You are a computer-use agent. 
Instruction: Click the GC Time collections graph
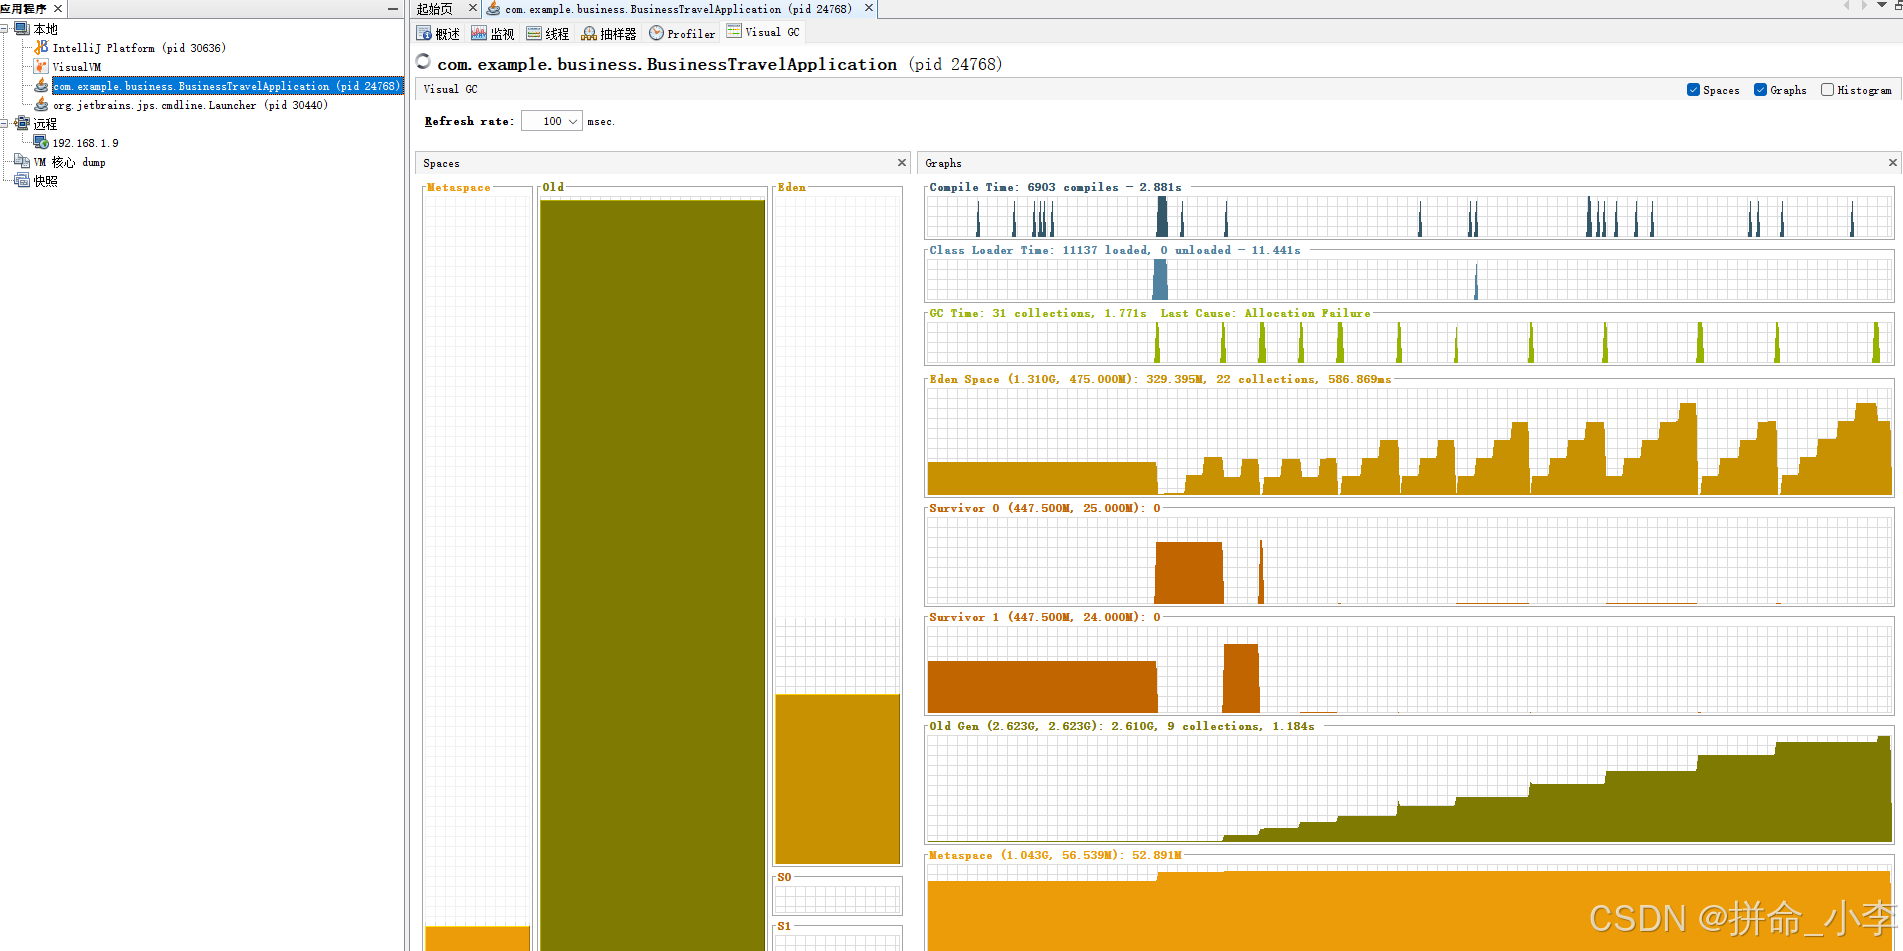click(x=1409, y=343)
